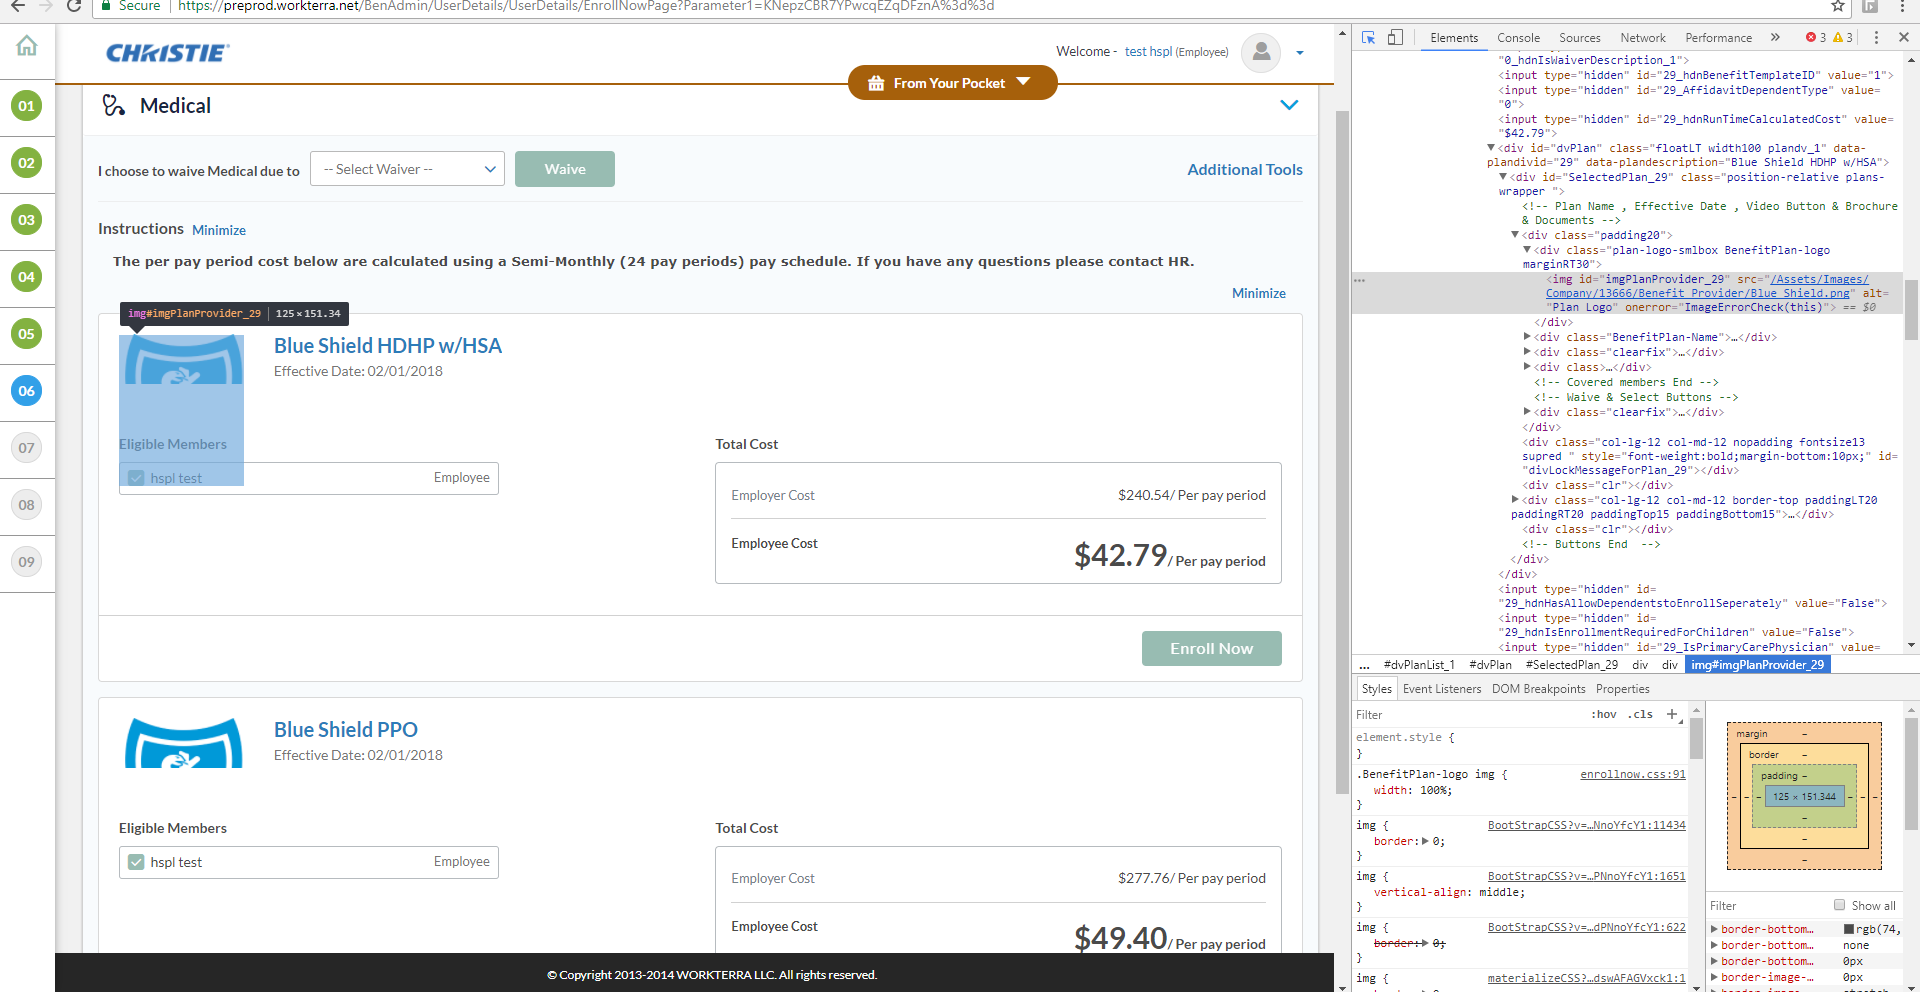Minimize the Instructions text link

pos(219,230)
